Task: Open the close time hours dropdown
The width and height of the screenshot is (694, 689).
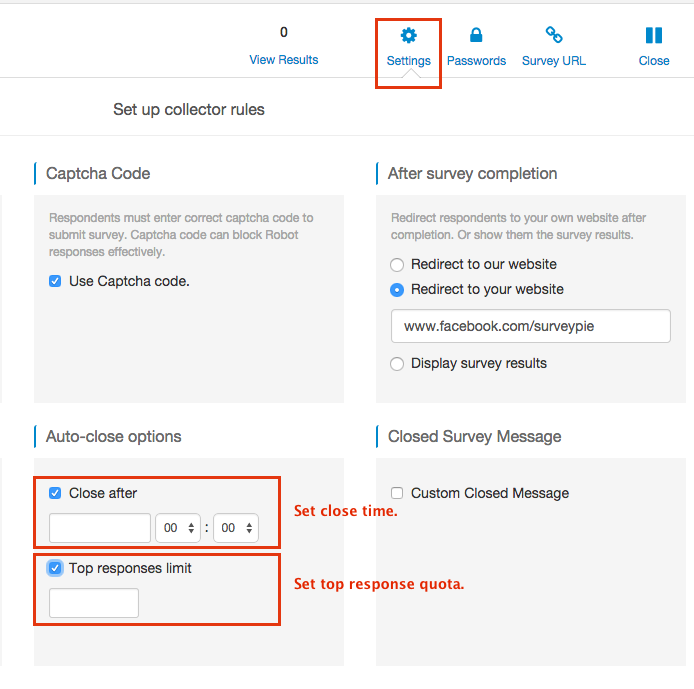Action: [x=179, y=528]
